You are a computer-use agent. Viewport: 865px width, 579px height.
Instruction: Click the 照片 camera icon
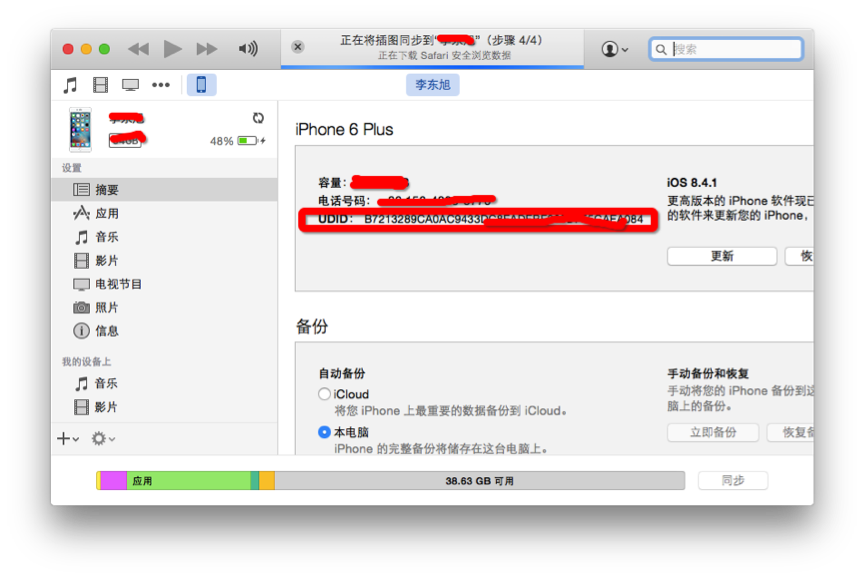pos(81,308)
